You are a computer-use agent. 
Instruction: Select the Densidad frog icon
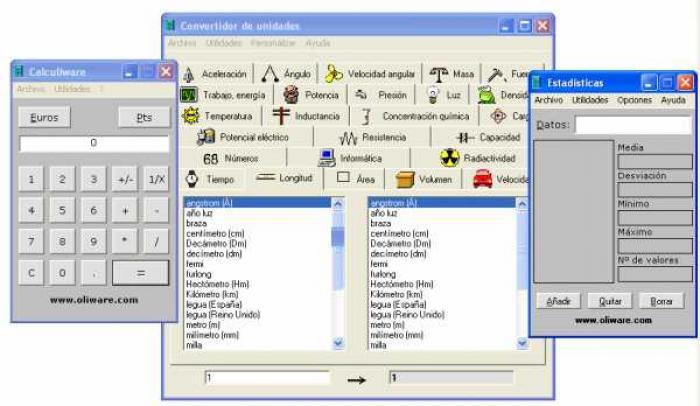486,95
